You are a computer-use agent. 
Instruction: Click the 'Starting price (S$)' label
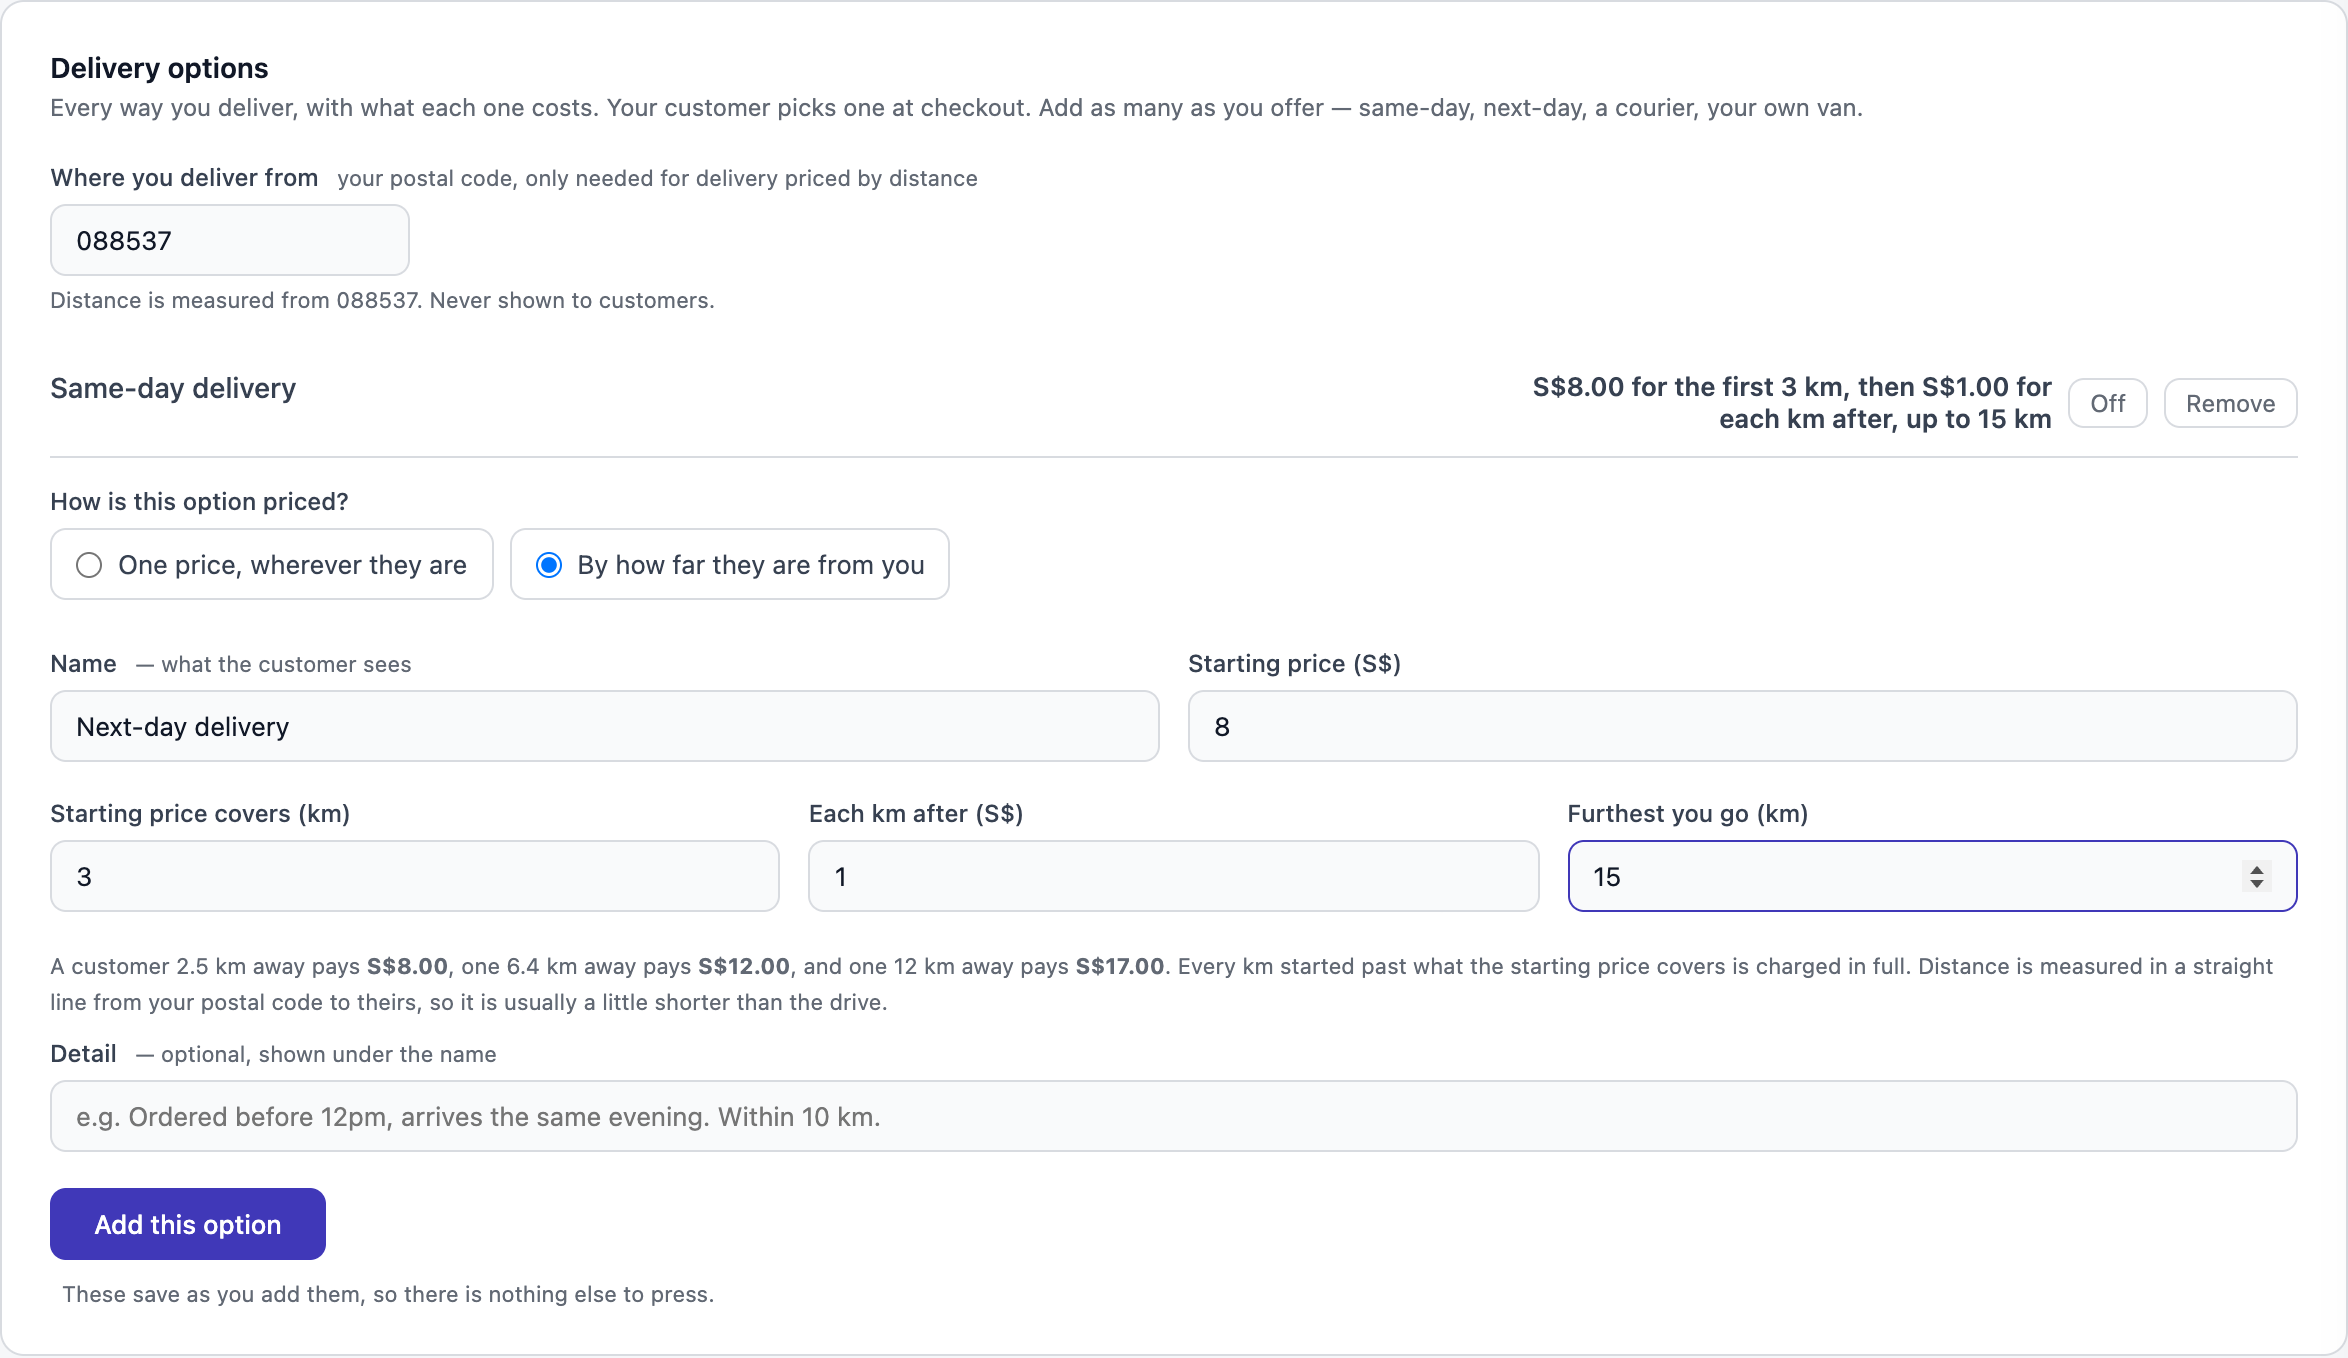click(1294, 664)
